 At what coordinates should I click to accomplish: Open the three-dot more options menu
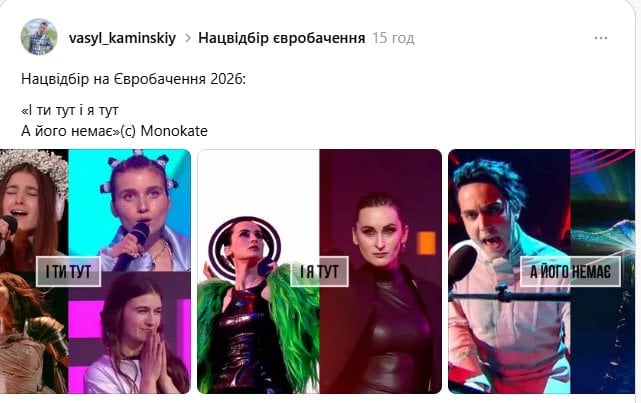point(601,38)
